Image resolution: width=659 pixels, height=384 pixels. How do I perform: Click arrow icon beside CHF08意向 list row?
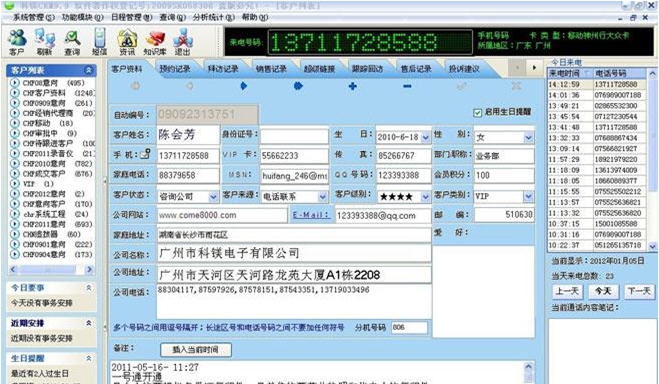click(15, 83)
